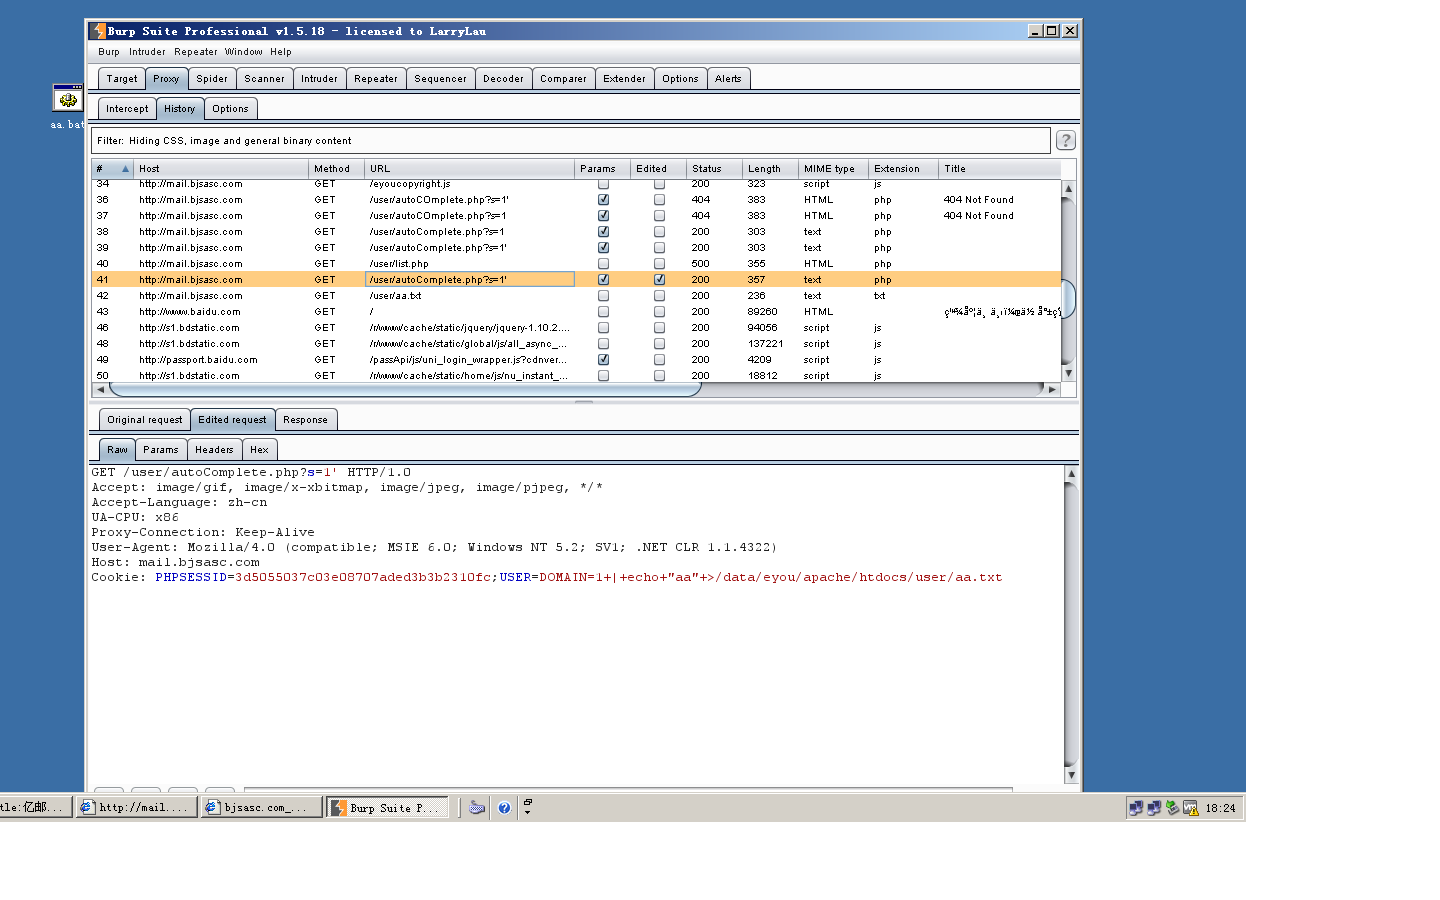
Task: Click the keyboard icon in taskbar quick launch
Action: [477, 807]
